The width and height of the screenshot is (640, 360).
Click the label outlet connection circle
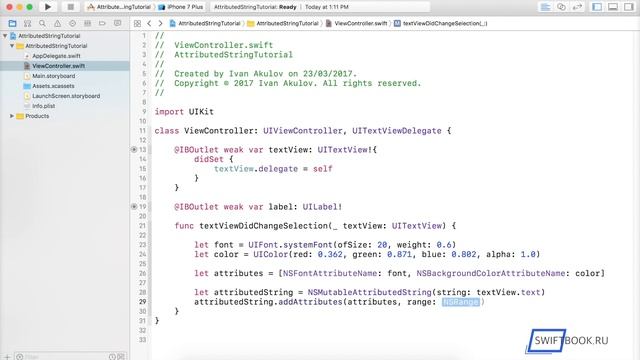pos(133,207)
